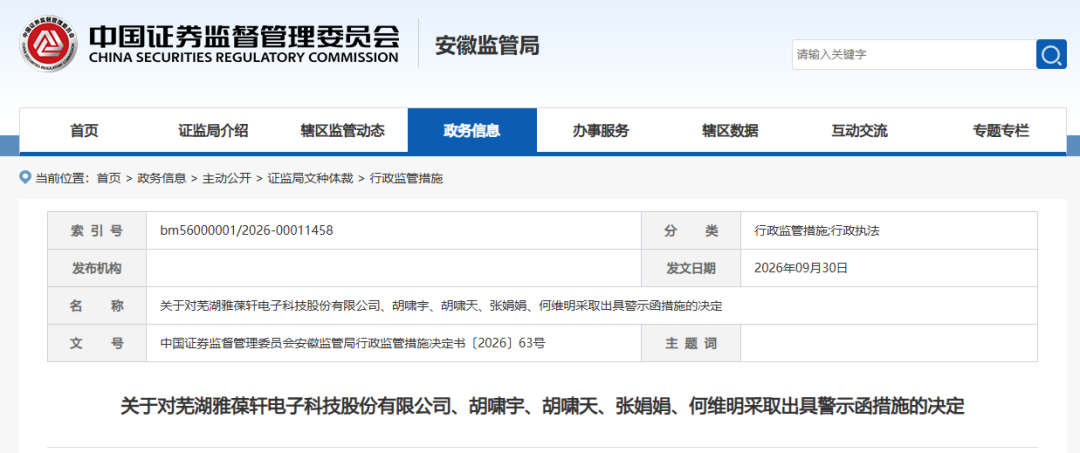Image resolution: width=1080 pixels, height=453 pixels.
Task: Click the 名称 row's document title value
Action: (x=441, y=305)
